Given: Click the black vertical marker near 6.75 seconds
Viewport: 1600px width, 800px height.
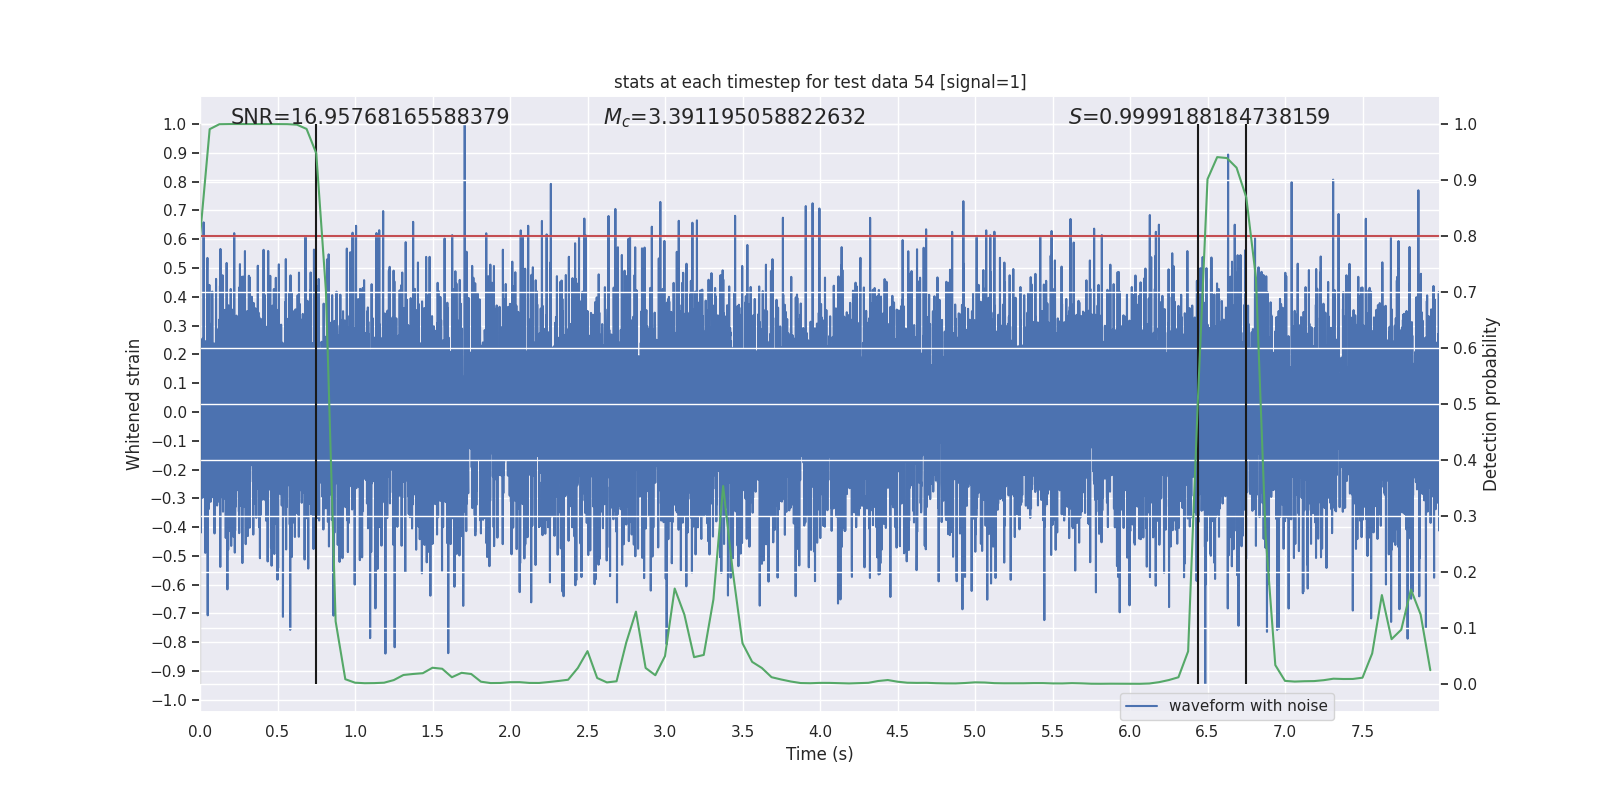Looking at the screenshot, I should click(1246, 404).
